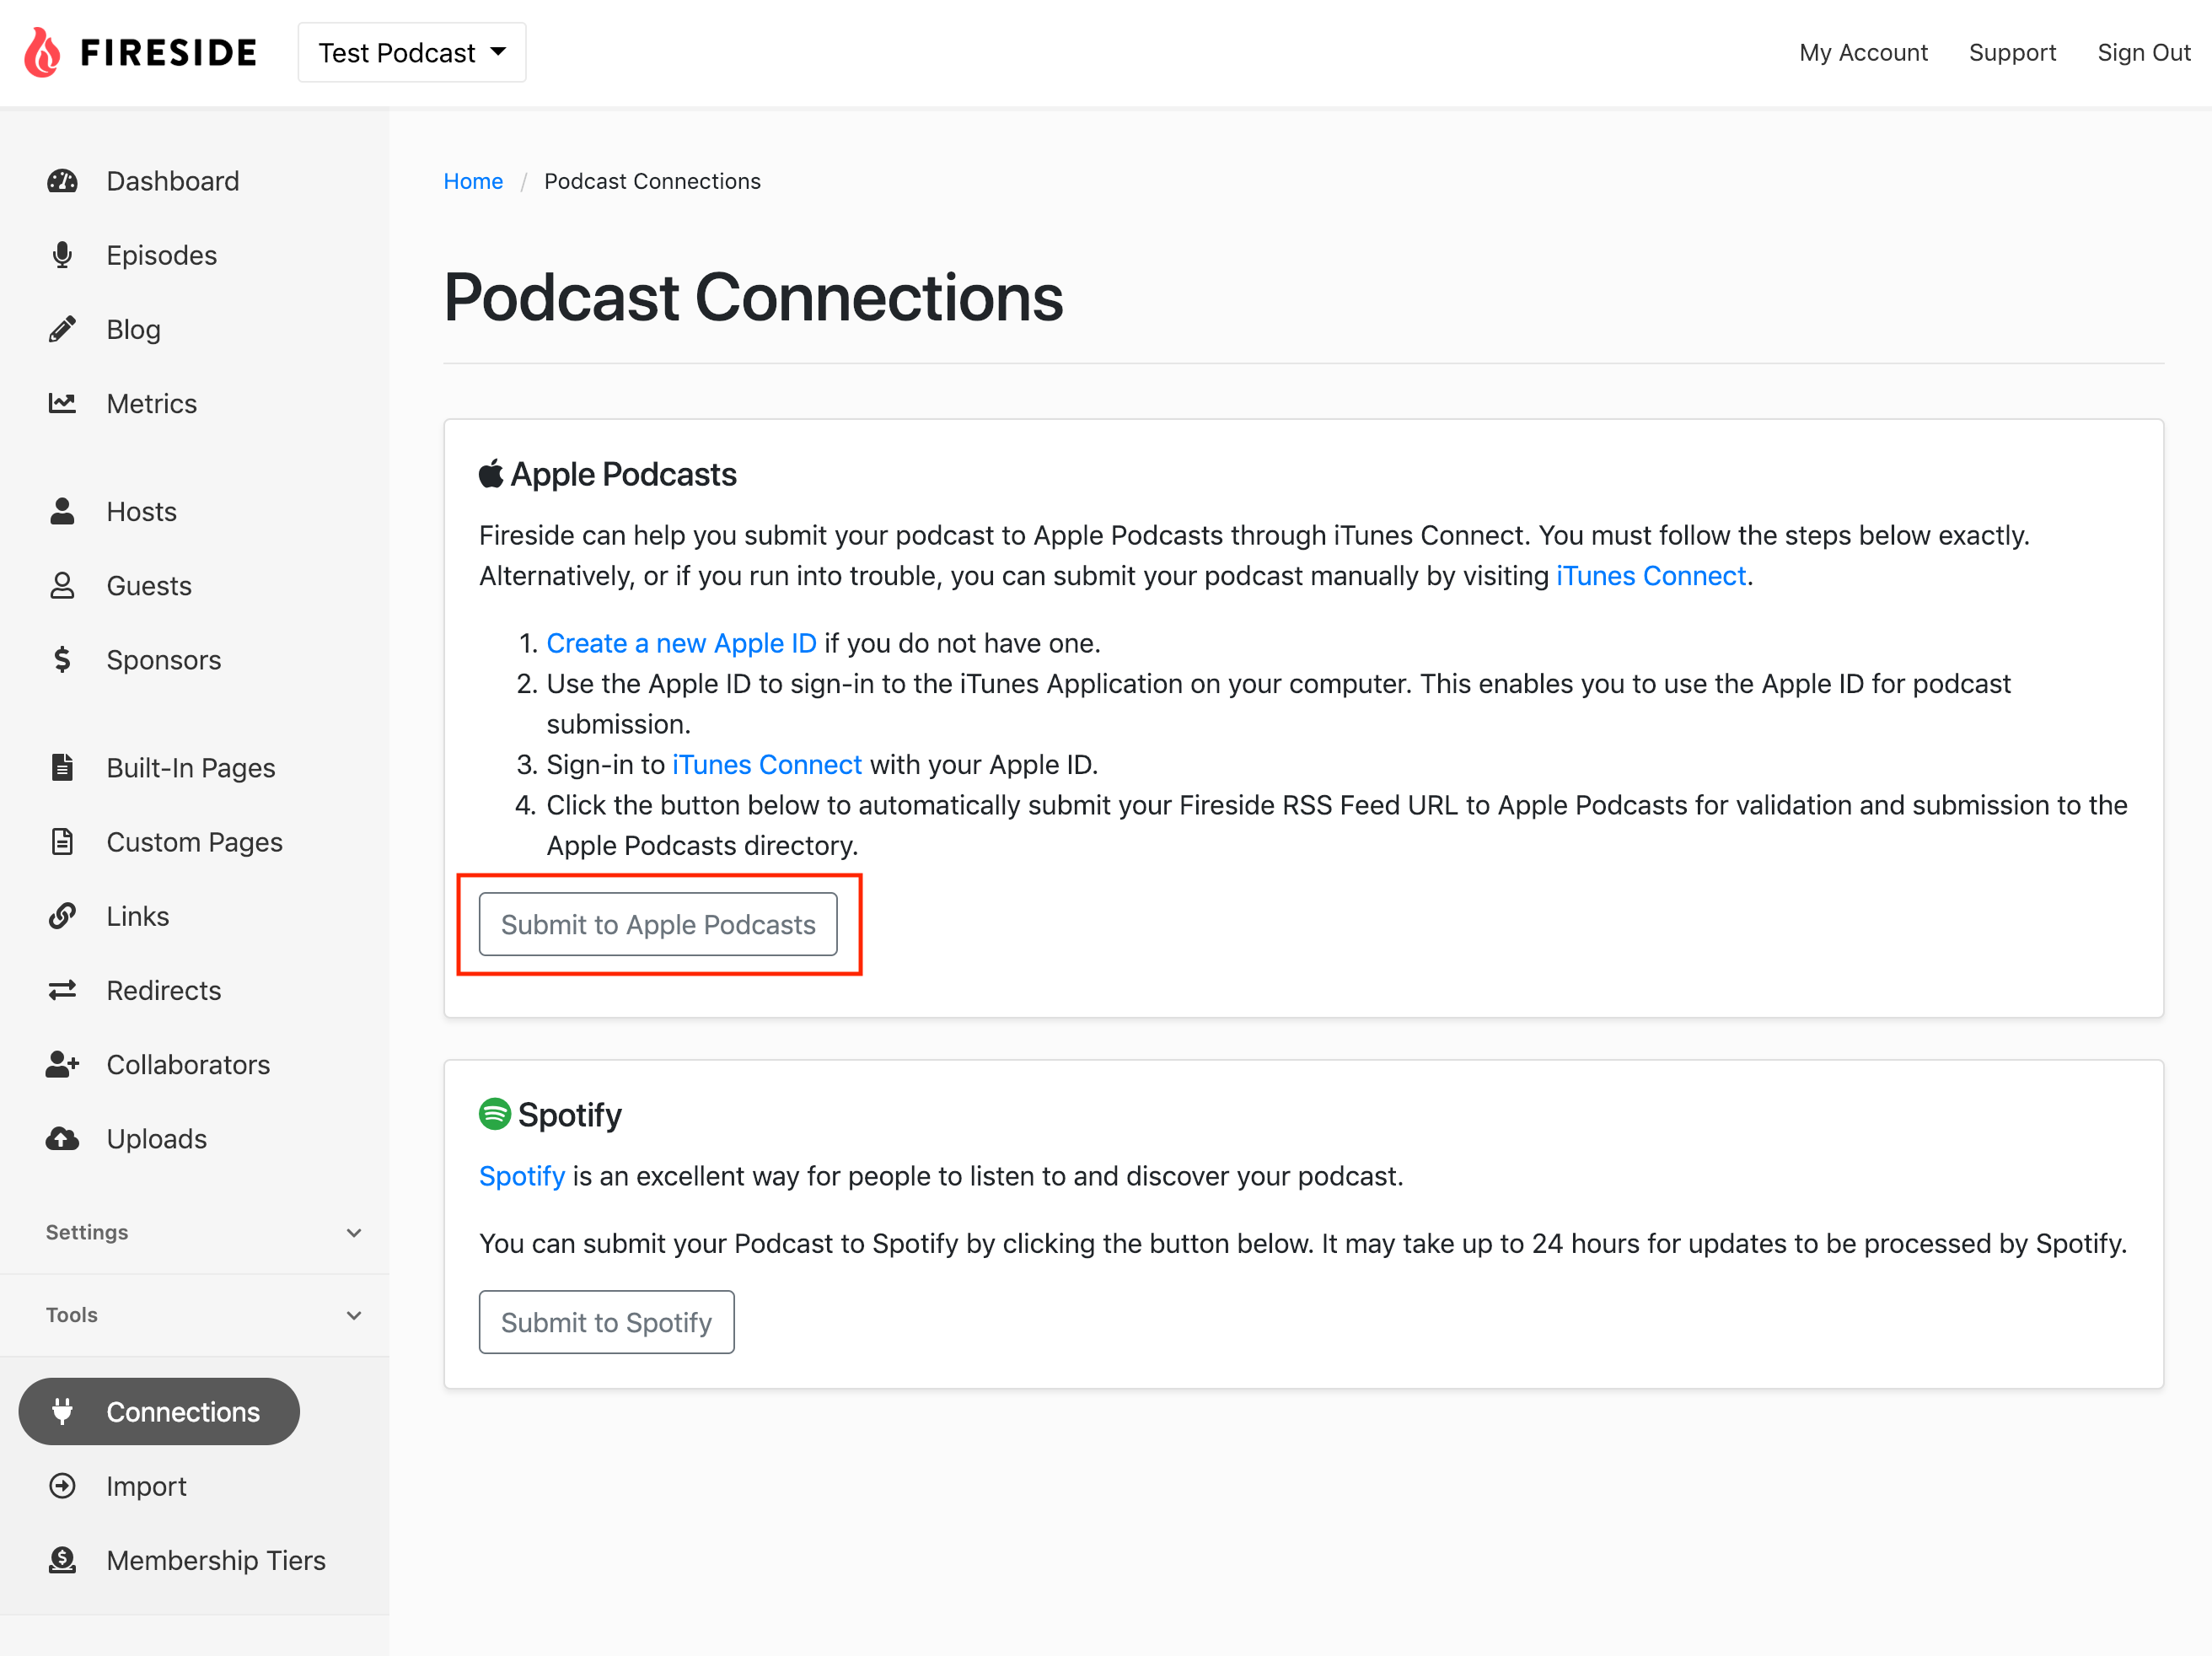The height and width of the screenshot is (1656, 2212).
Task: Click the FIRESIDE wordmark text
Action: click(x=168, y=52)
